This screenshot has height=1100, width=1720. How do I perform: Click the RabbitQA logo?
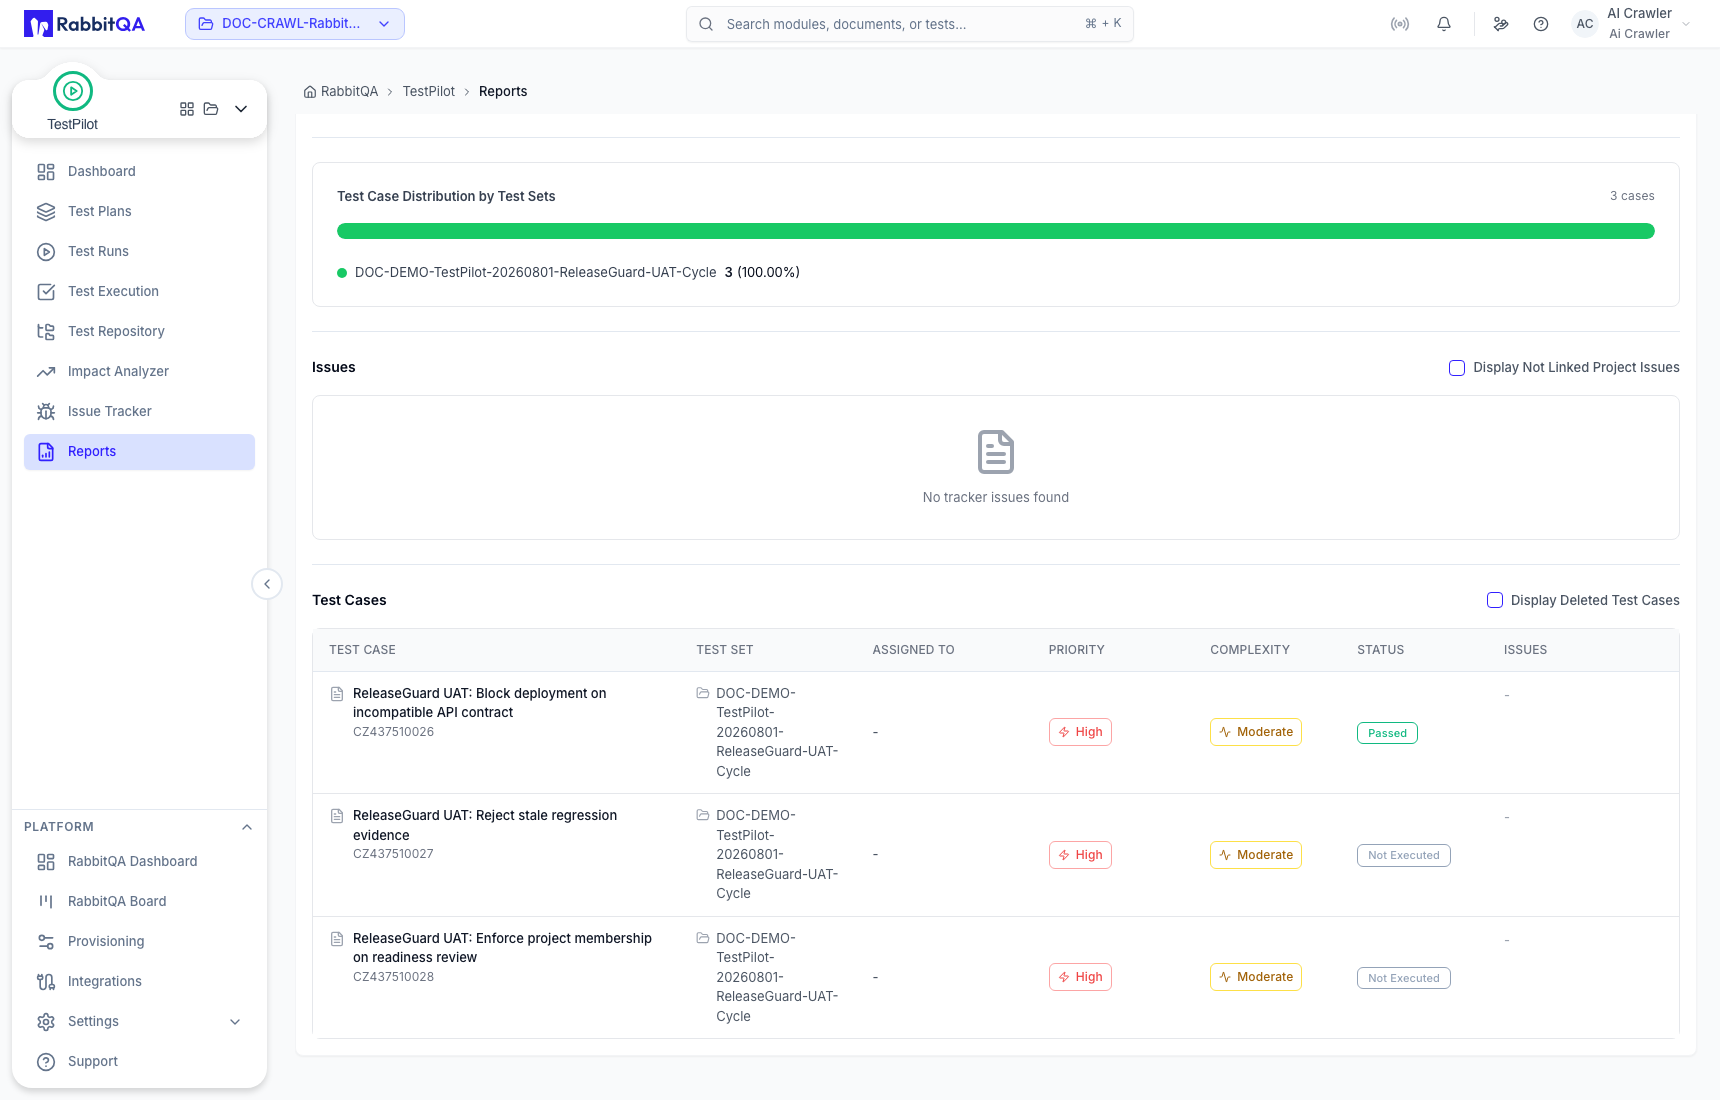(x=84, y=24)
